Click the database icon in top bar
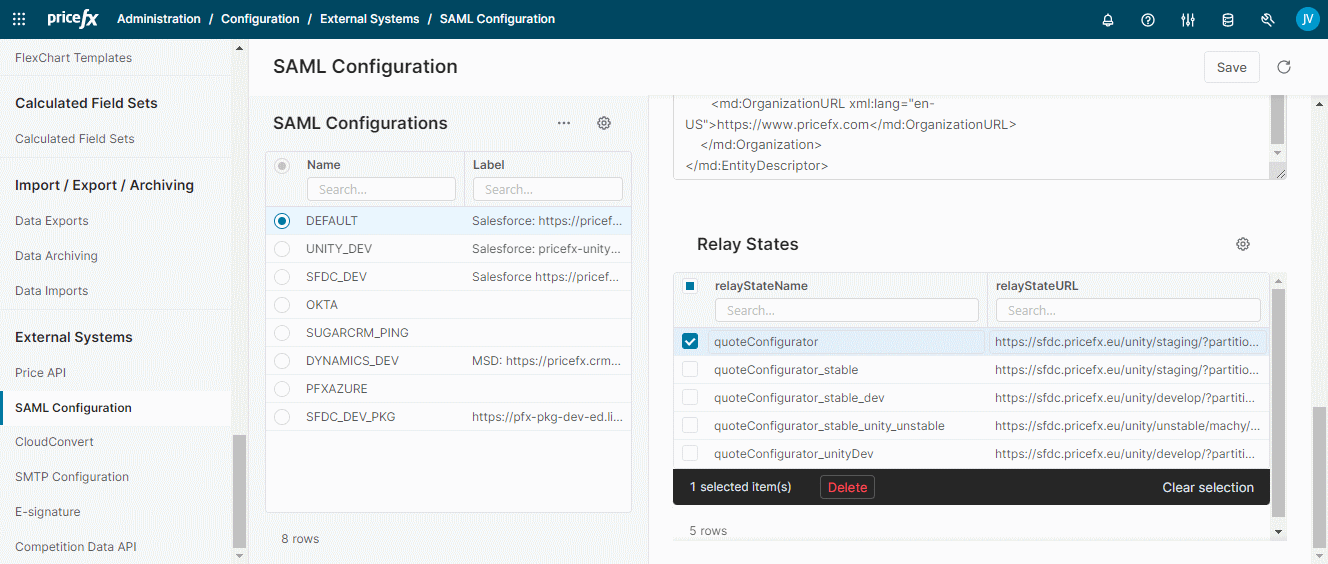The height and width of the screenshot is (564, 1328). (1228, 20)
